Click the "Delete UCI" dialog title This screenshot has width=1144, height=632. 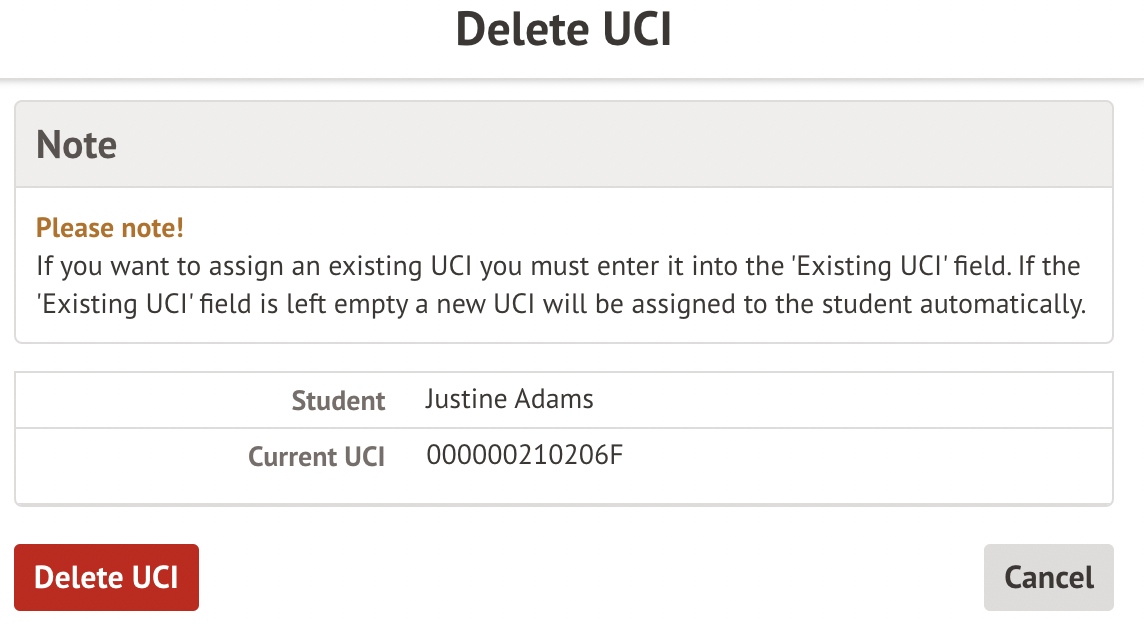click(563, 30)
